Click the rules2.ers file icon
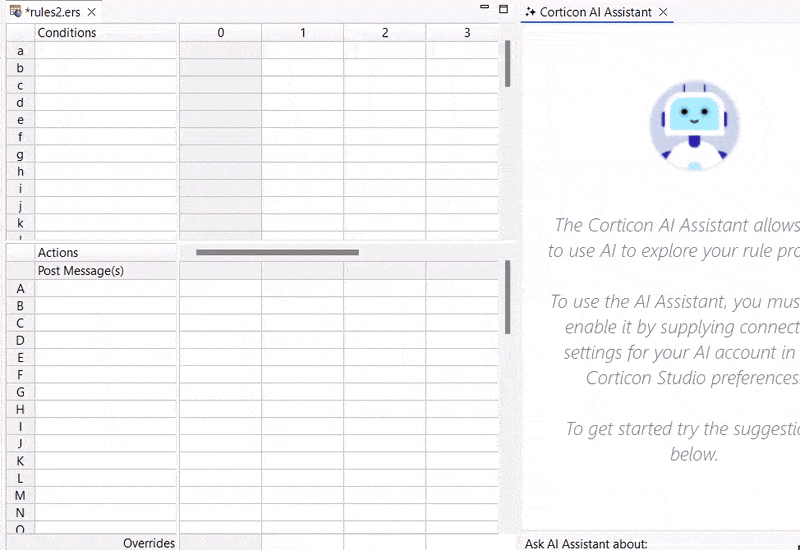 16,11
